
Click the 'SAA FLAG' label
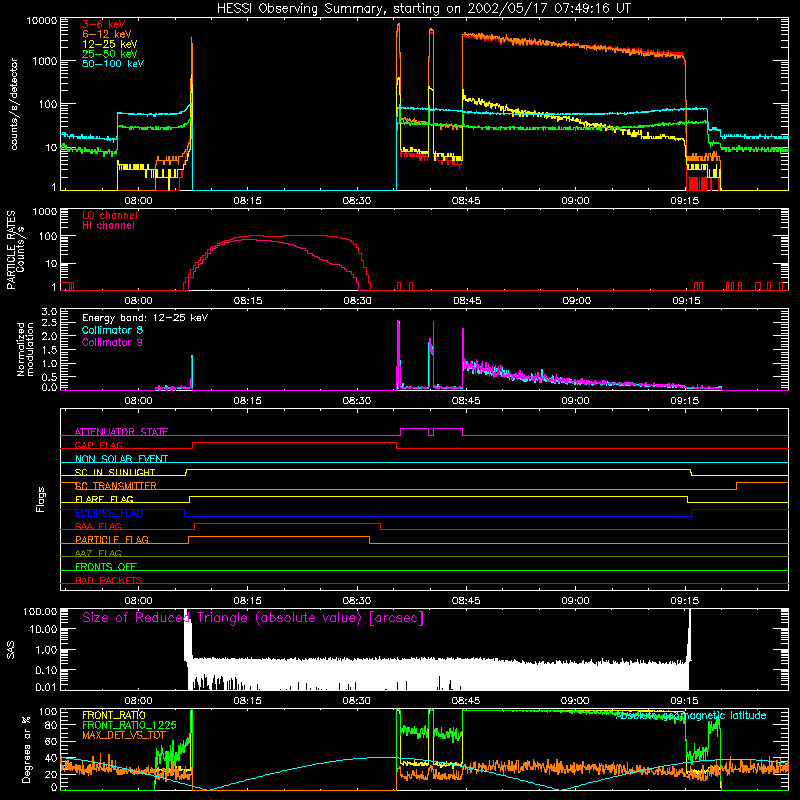(x=98, y=526)
